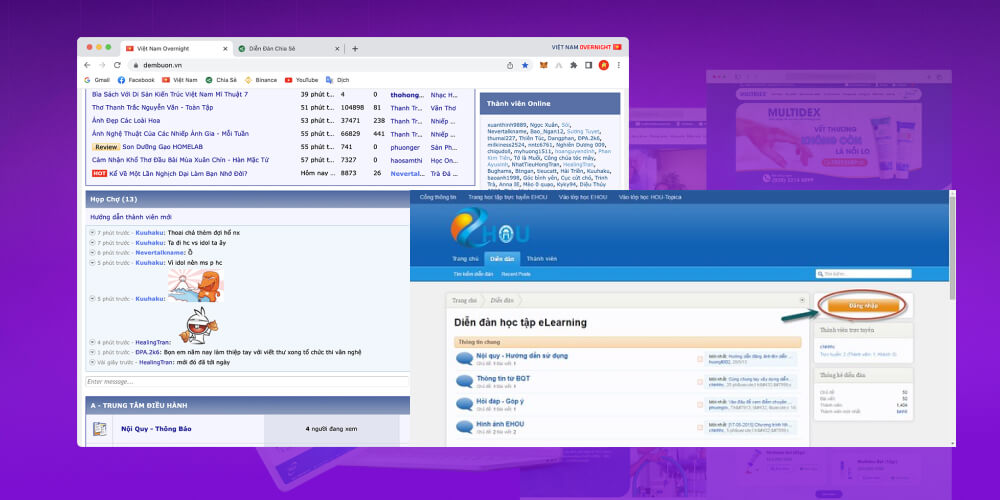
Task: Click the dembuon.vn address bar
Action: coord(319,65)
